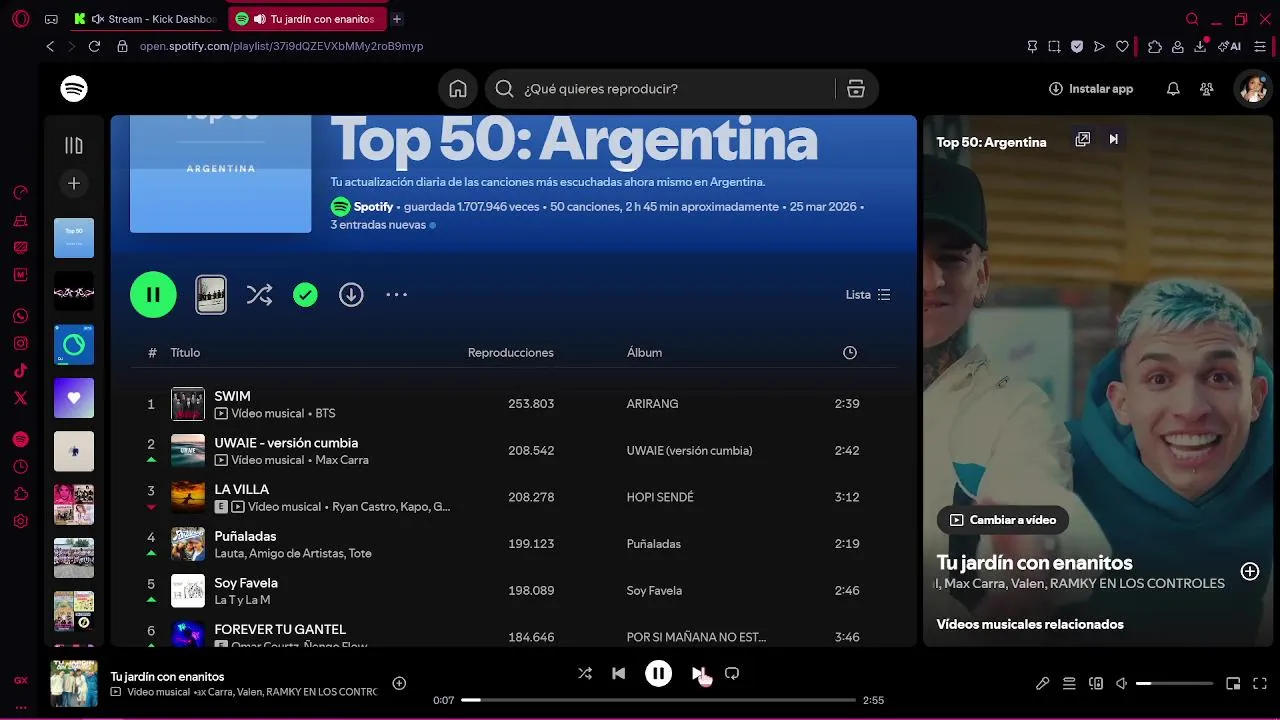Toggle shuffle in the player bar

tap(585, 674)
